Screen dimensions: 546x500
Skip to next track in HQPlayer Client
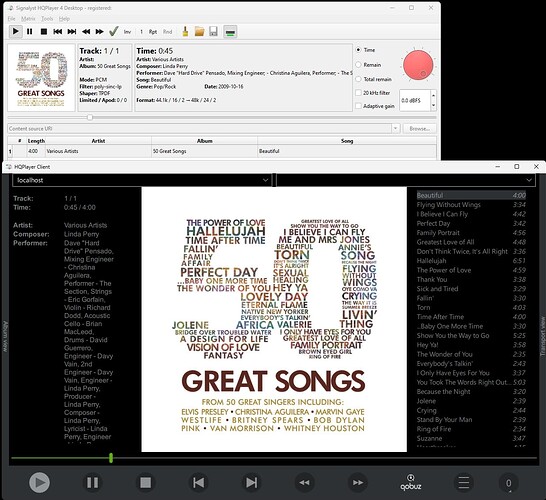click(x=251, y=483)
